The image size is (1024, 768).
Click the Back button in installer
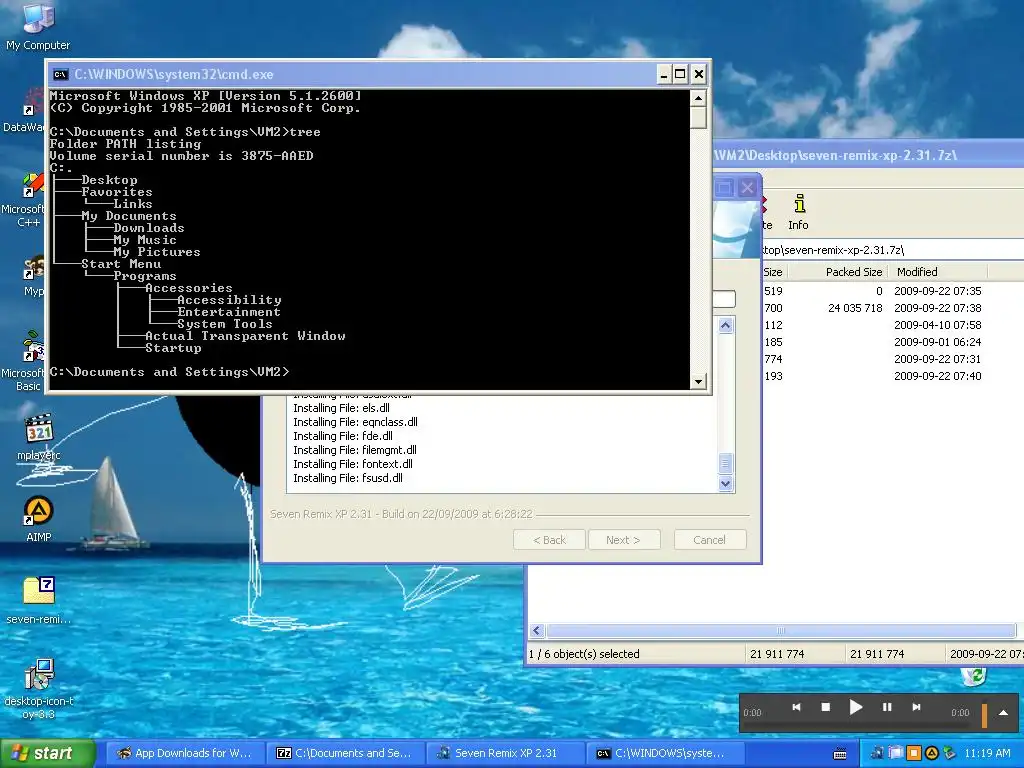[549, 540]
